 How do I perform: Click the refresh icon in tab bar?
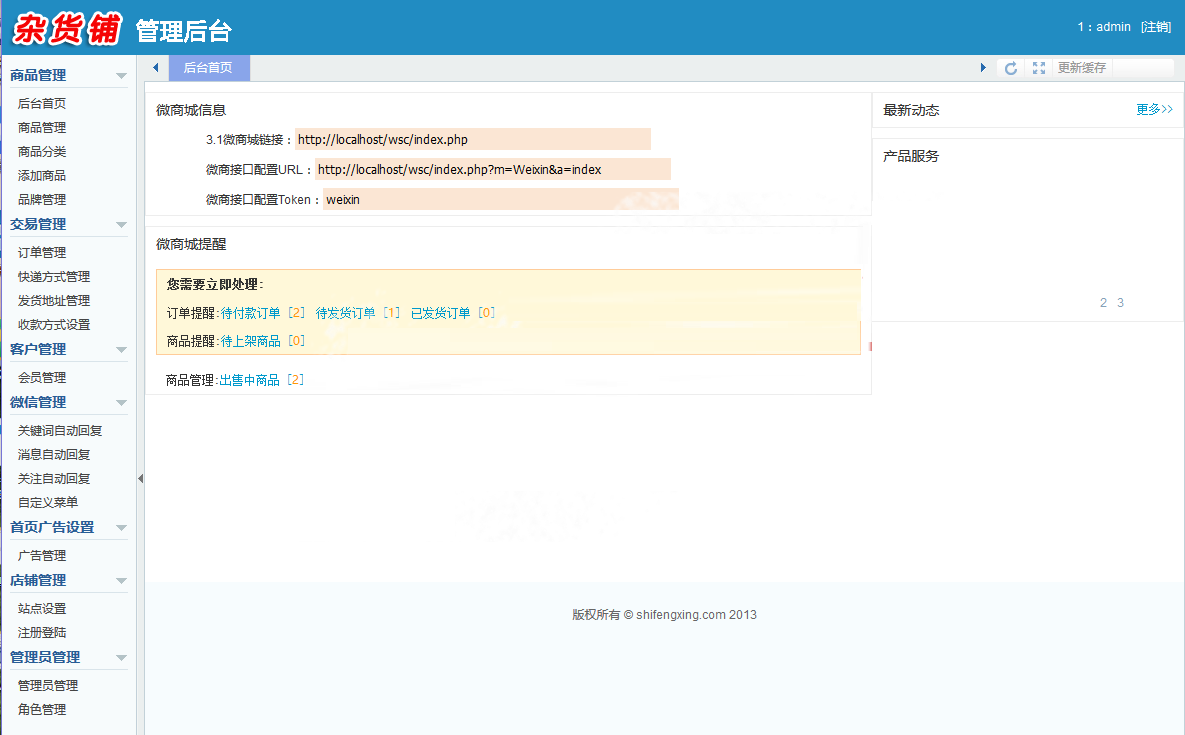1010,68
